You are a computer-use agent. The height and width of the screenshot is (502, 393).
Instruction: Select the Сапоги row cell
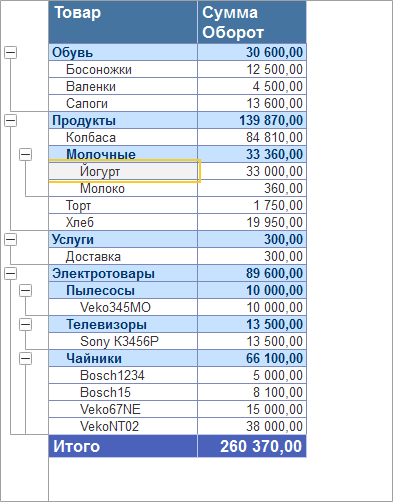[x=123, y=103]
